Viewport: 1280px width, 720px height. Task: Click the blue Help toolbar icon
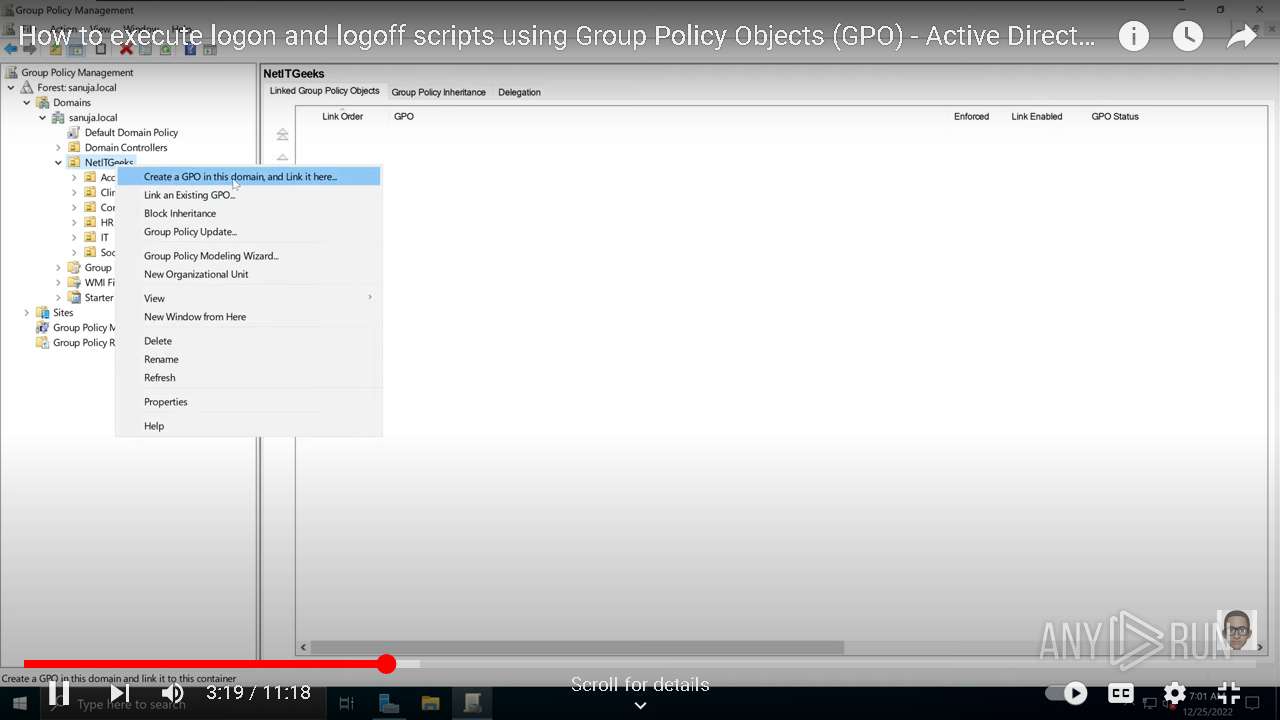click(190, 49)
